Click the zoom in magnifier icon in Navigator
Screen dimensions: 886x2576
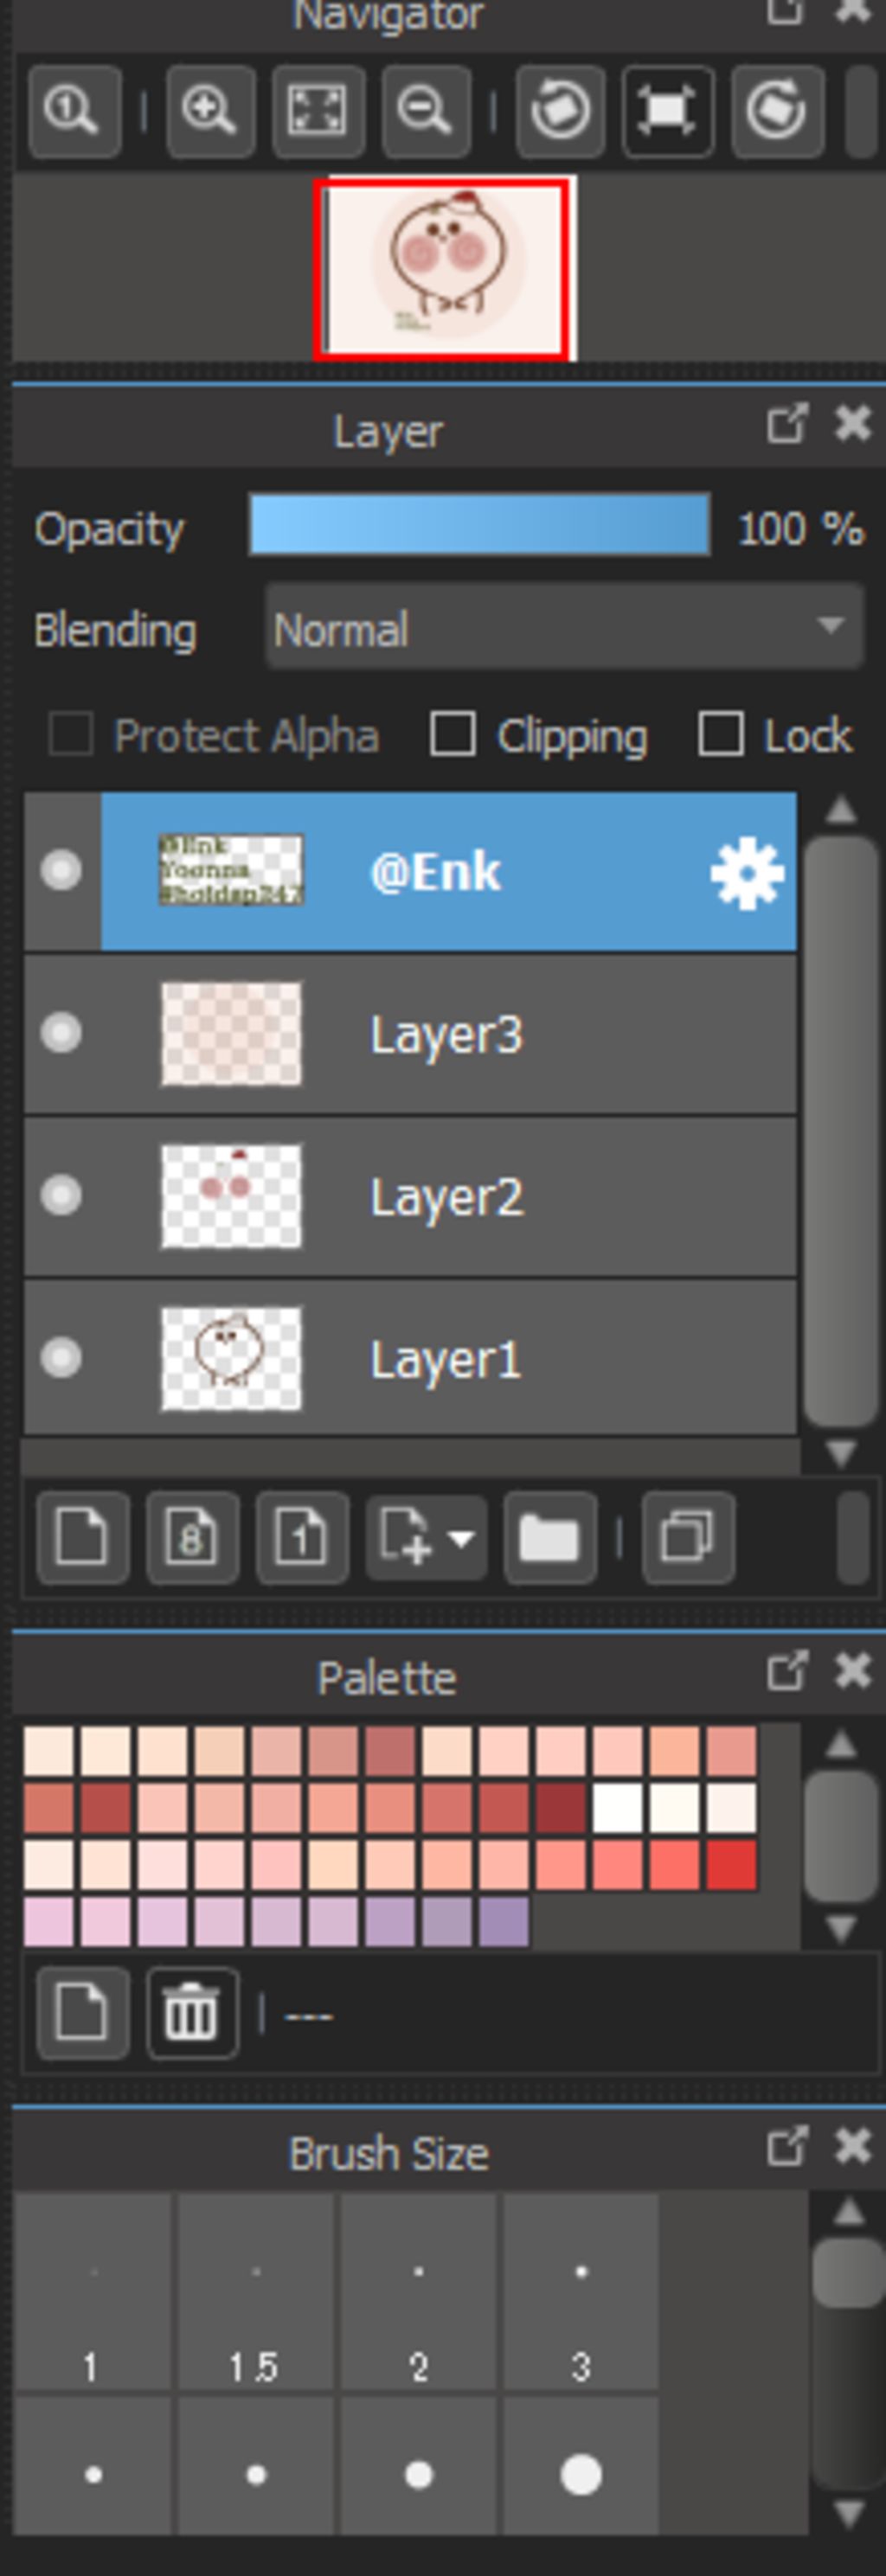point(209,111)
